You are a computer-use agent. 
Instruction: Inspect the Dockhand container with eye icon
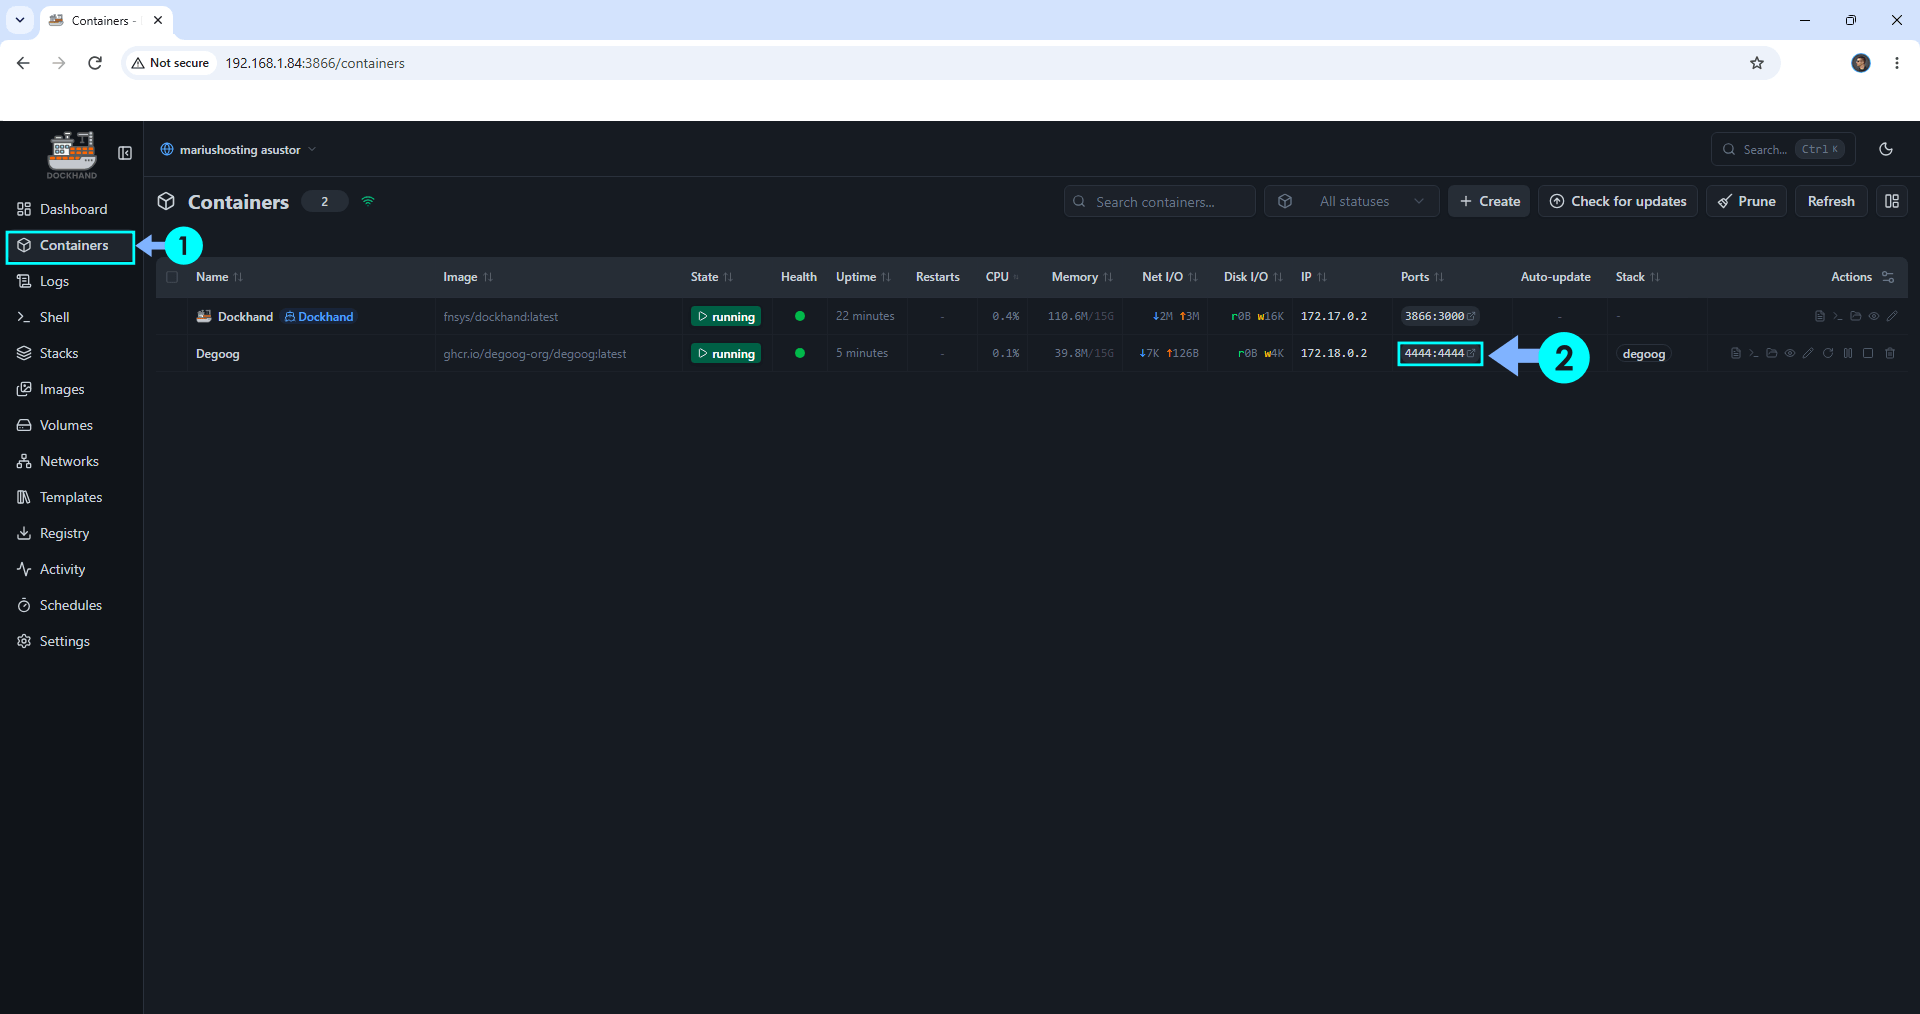click(x=1874, y=316)
